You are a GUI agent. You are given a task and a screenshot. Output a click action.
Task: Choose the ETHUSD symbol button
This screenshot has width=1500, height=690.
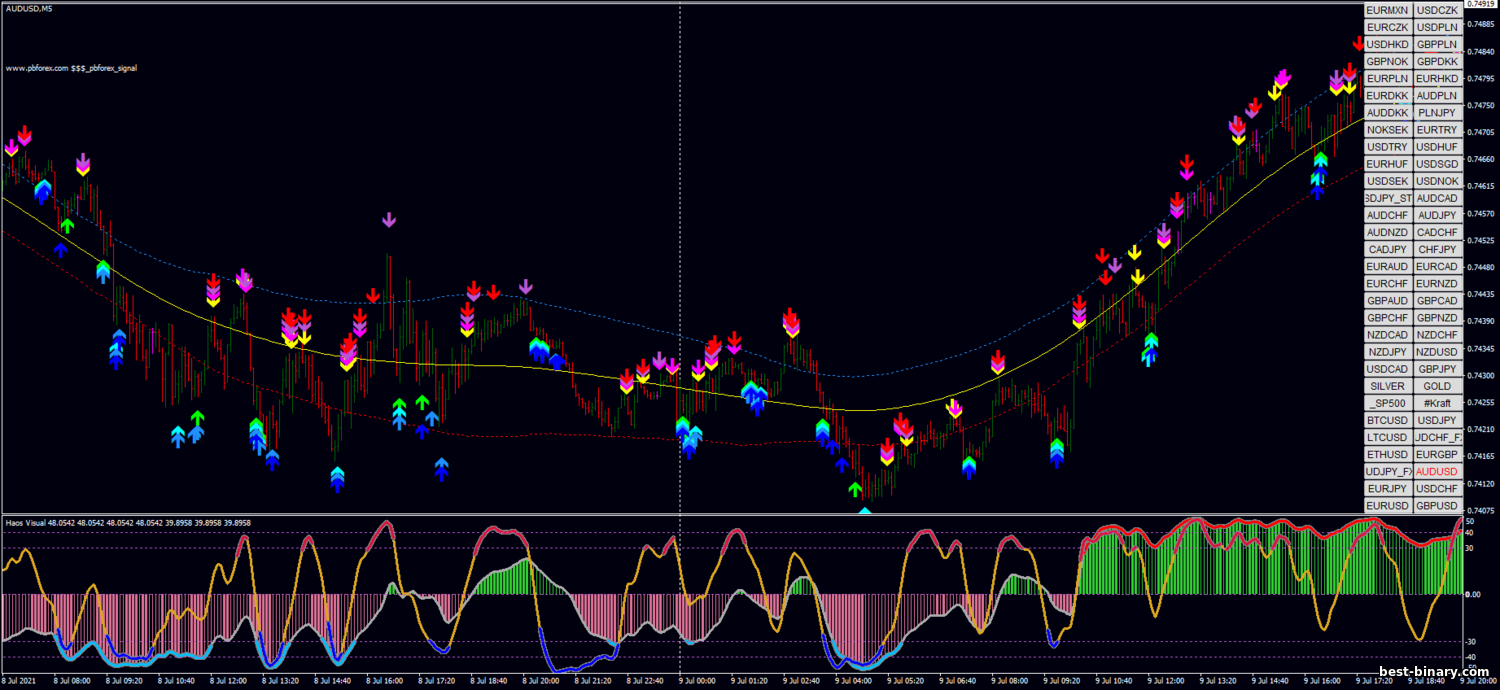point(1387,454)
